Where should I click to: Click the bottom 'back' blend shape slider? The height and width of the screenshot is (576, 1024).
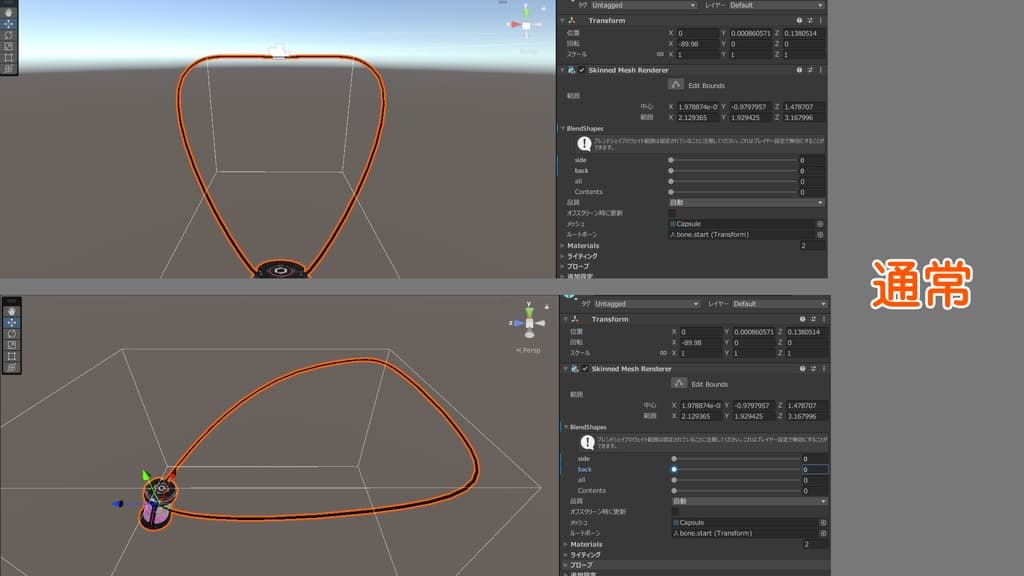click(x=735, y=469)
